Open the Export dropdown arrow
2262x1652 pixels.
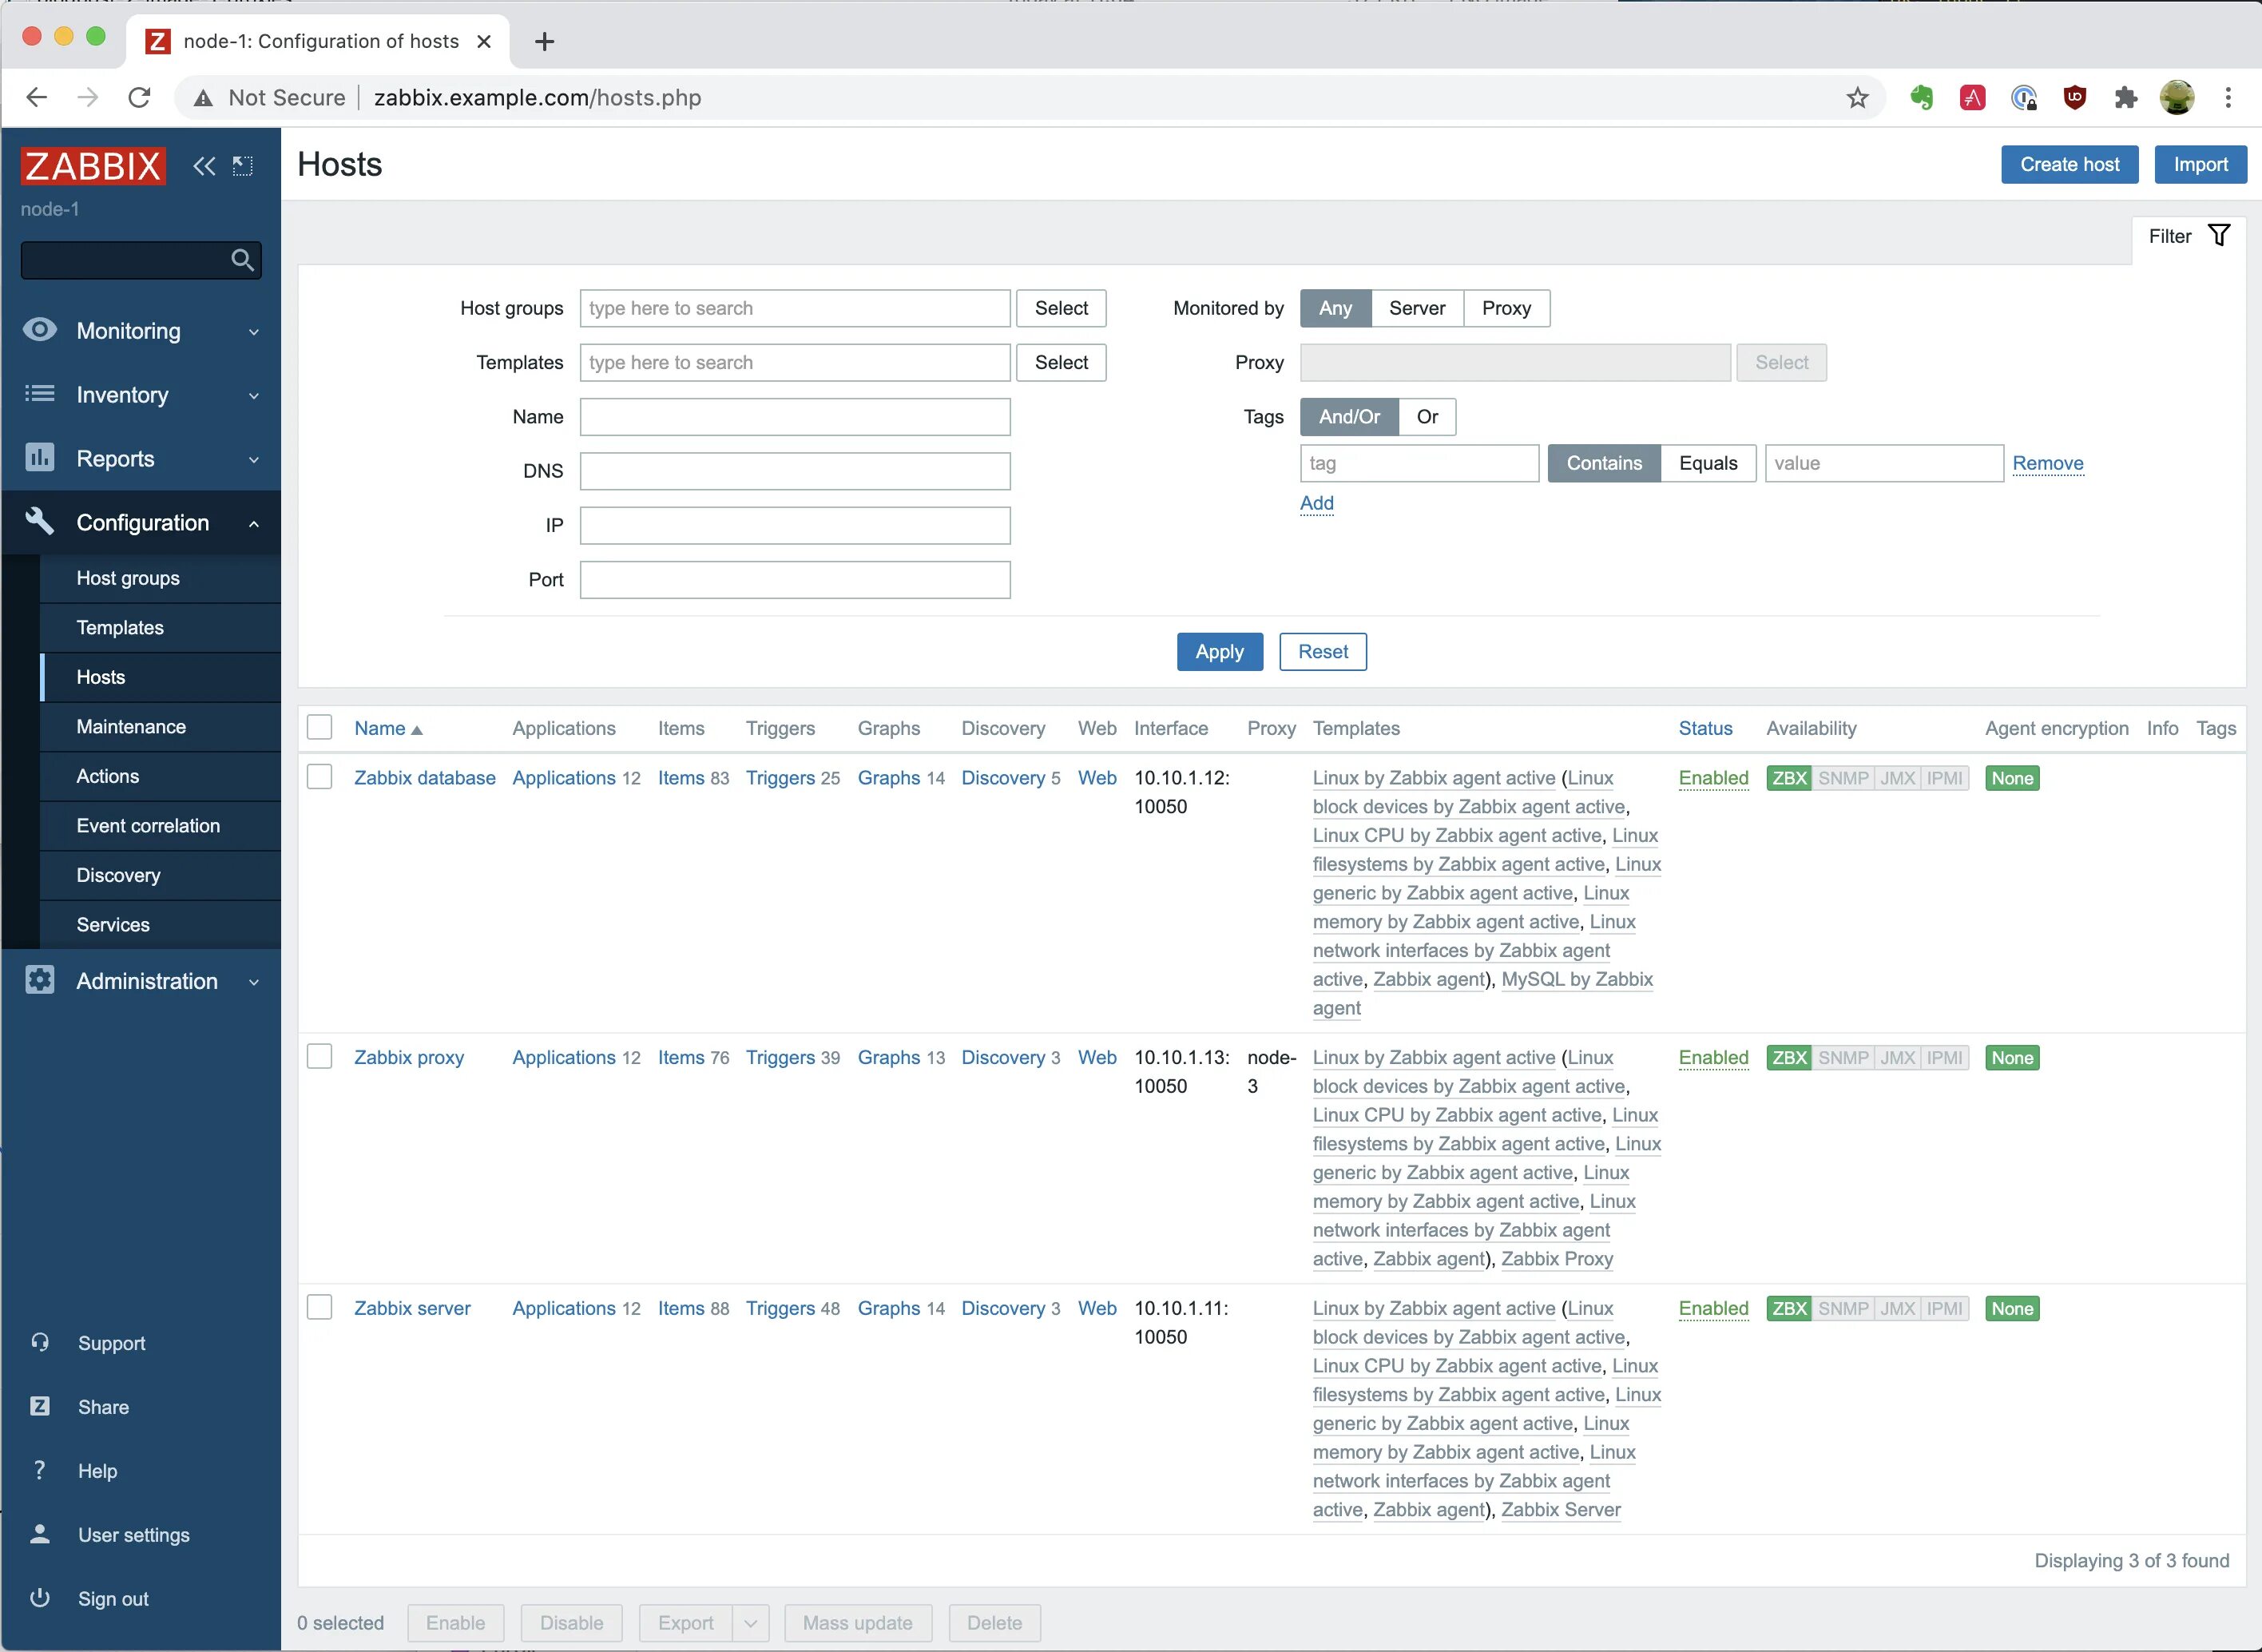pyautogui.click(x=750, y=1623)
